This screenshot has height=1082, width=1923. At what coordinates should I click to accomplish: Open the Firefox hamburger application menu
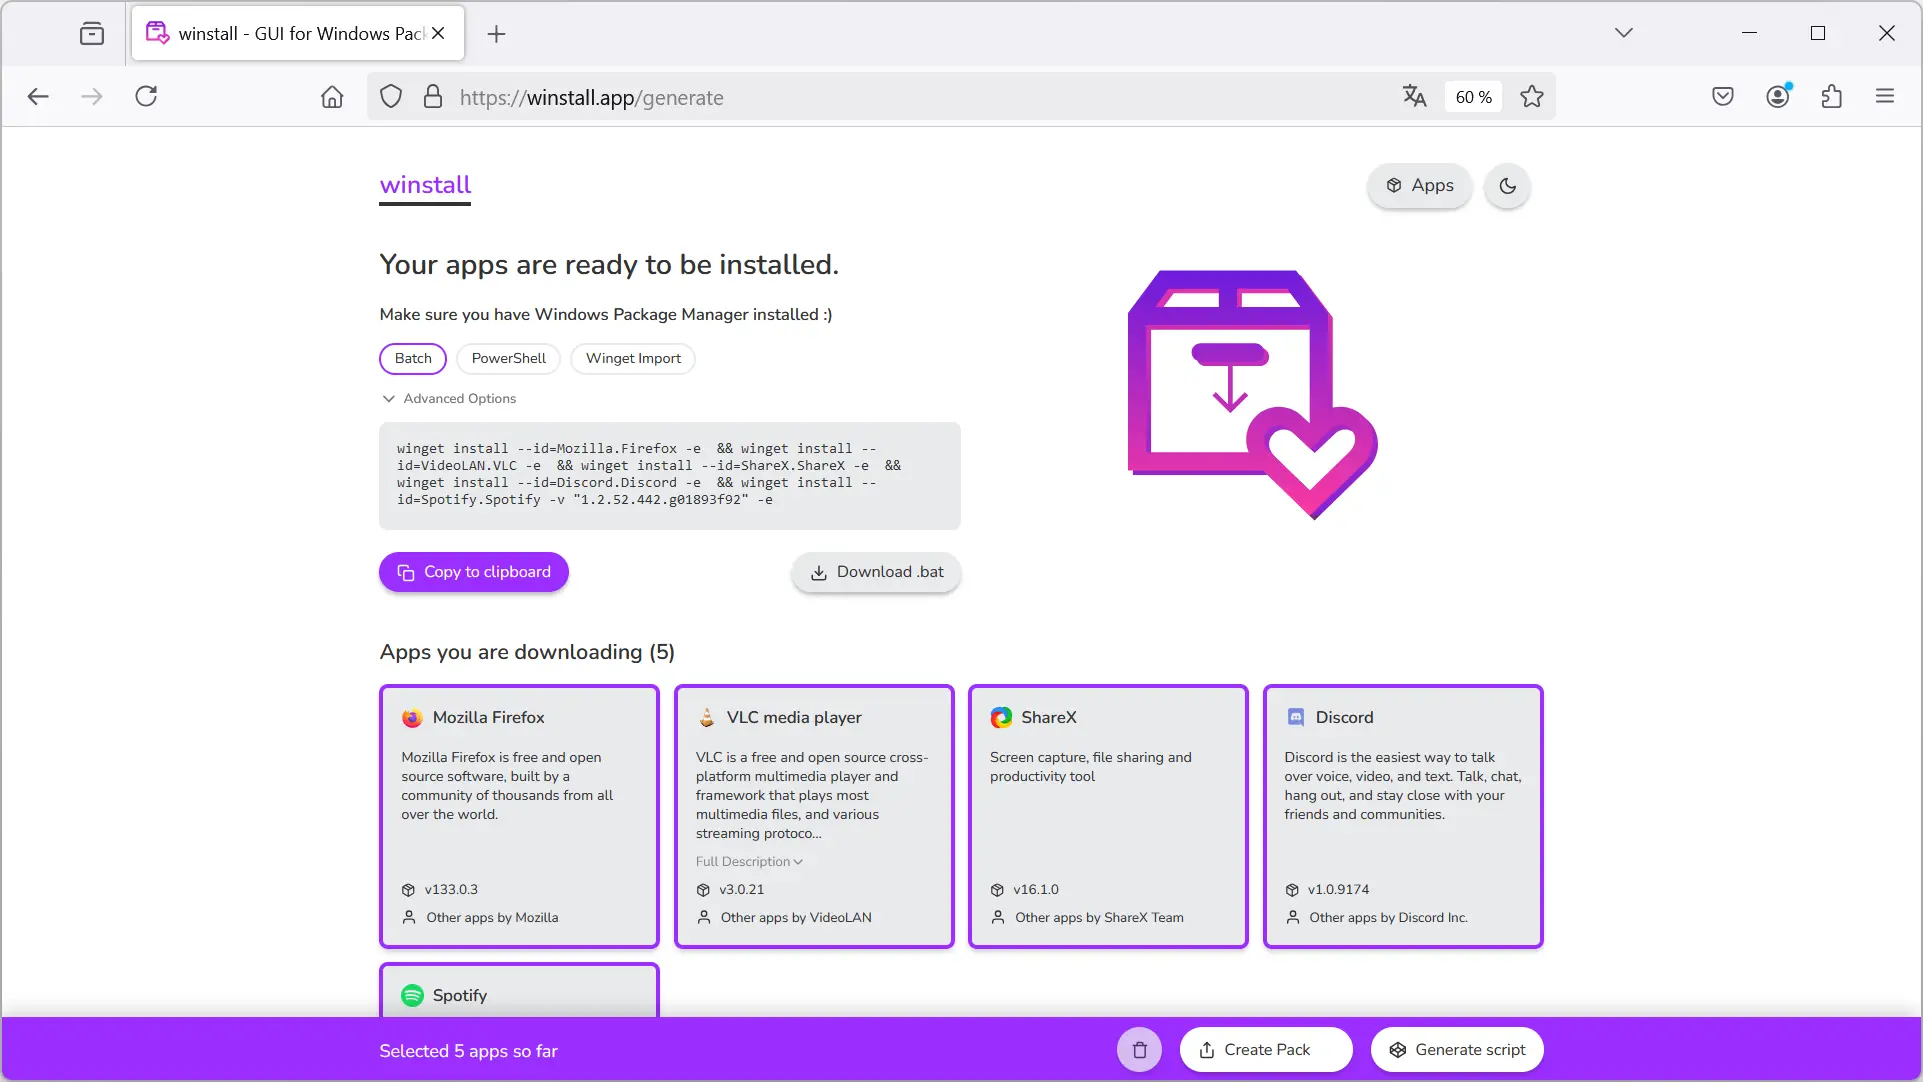coord(1885,96)
